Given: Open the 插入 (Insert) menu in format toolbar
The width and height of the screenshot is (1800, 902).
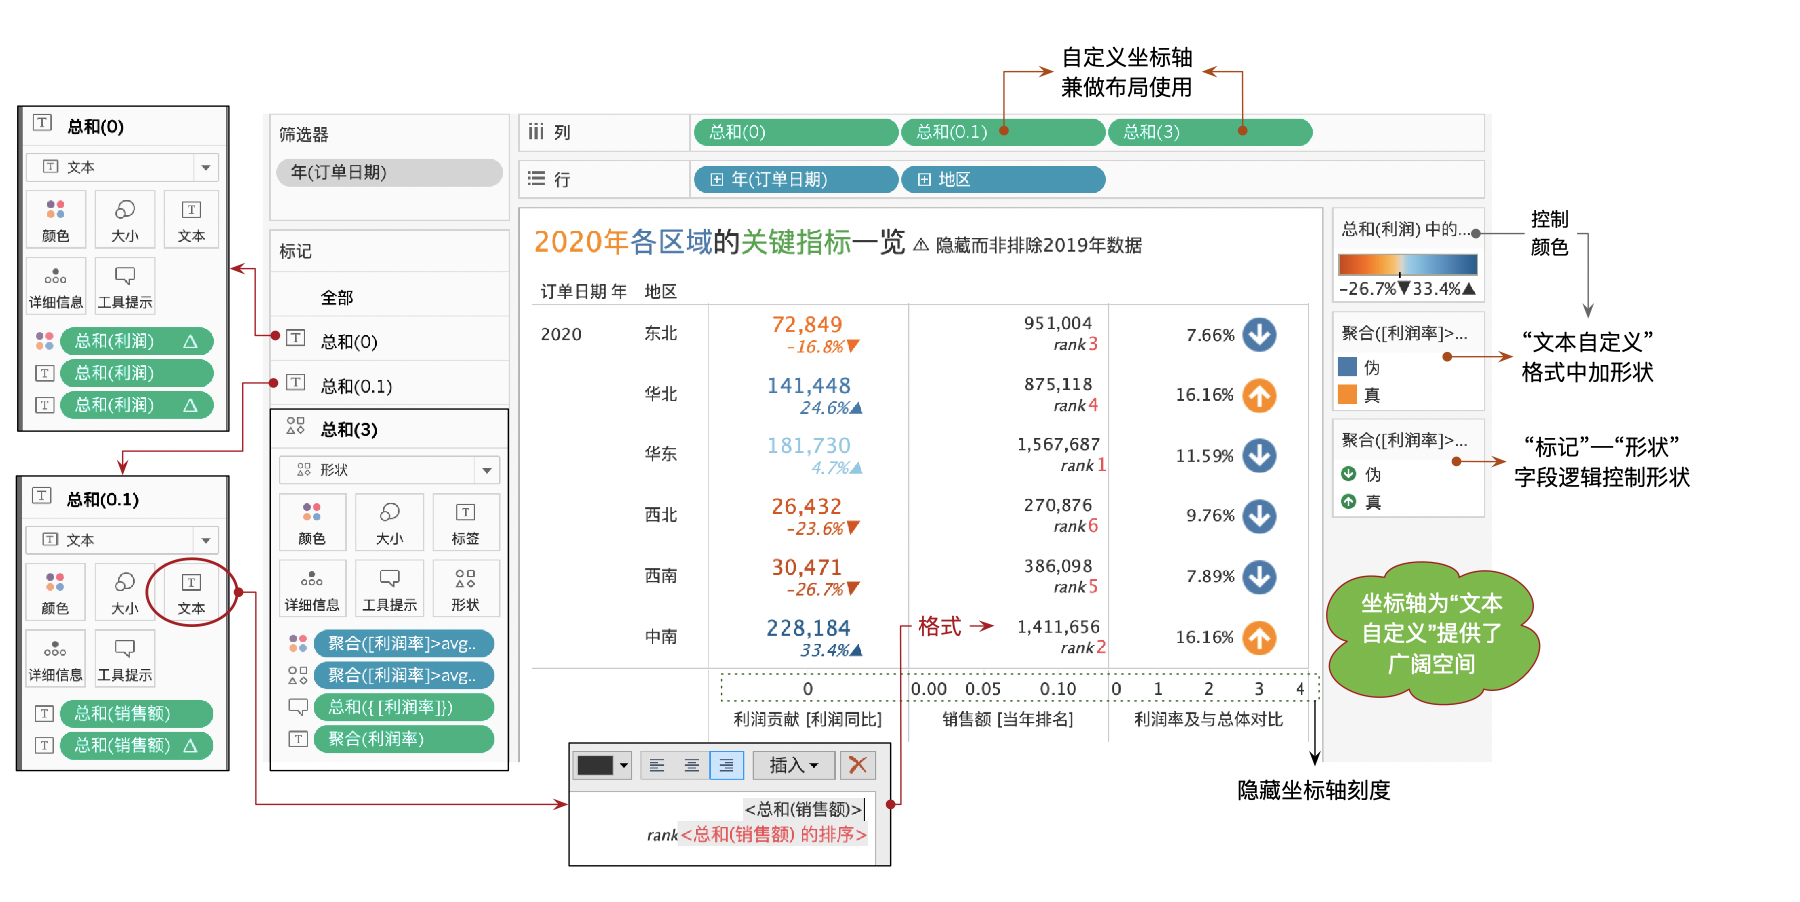Looking at the screenshot, I should click(793, 765).
